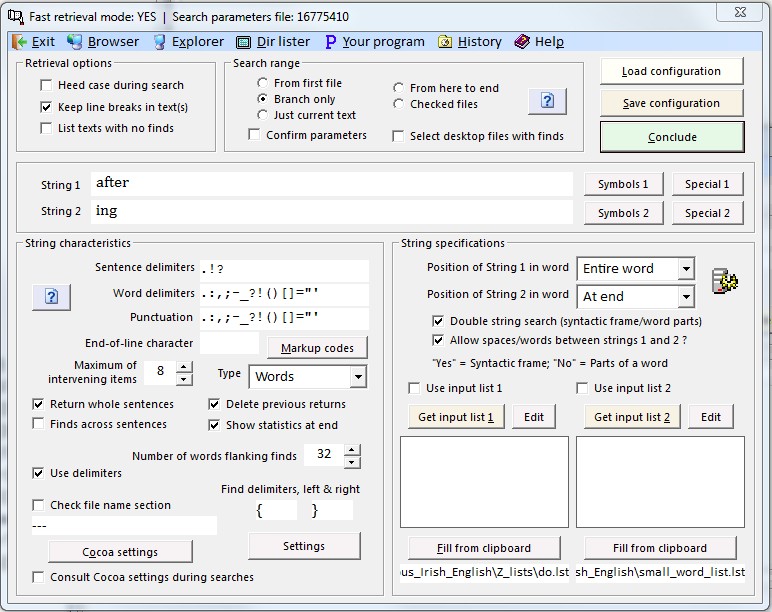The width and height of the screenshot is (772, 612).
Task: Open the Dir lister tool
Action: 244,42
